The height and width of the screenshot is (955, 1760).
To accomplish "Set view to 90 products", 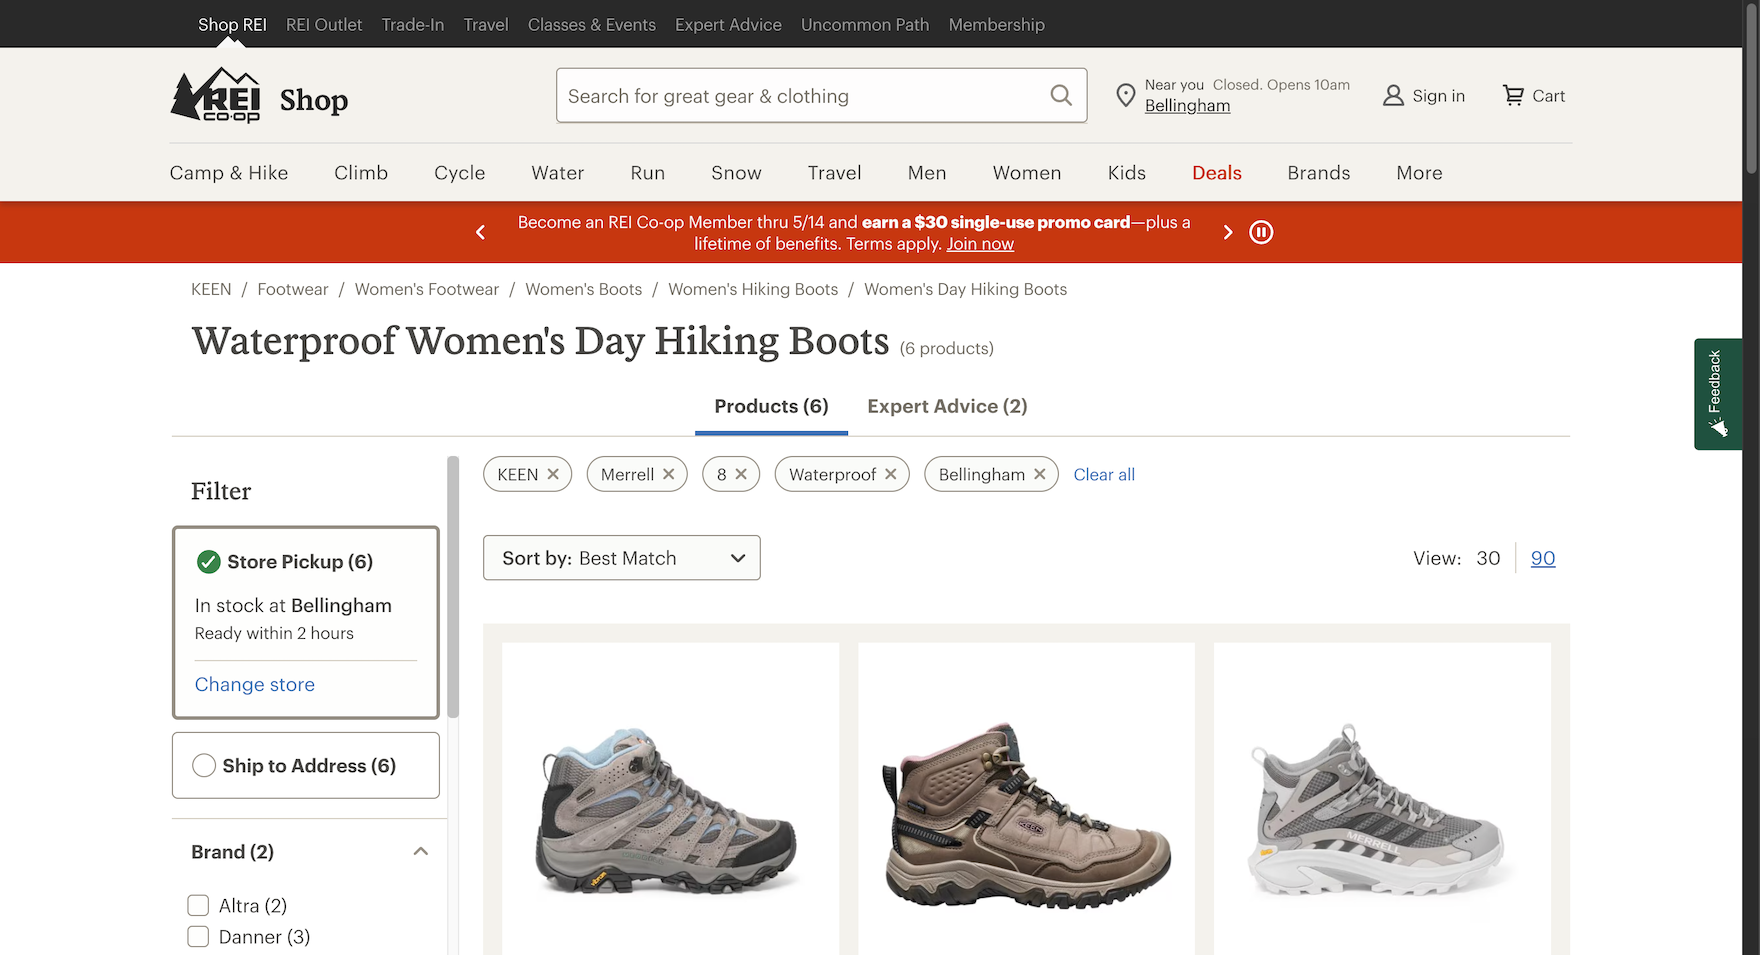I will (x=1543, y=558).
